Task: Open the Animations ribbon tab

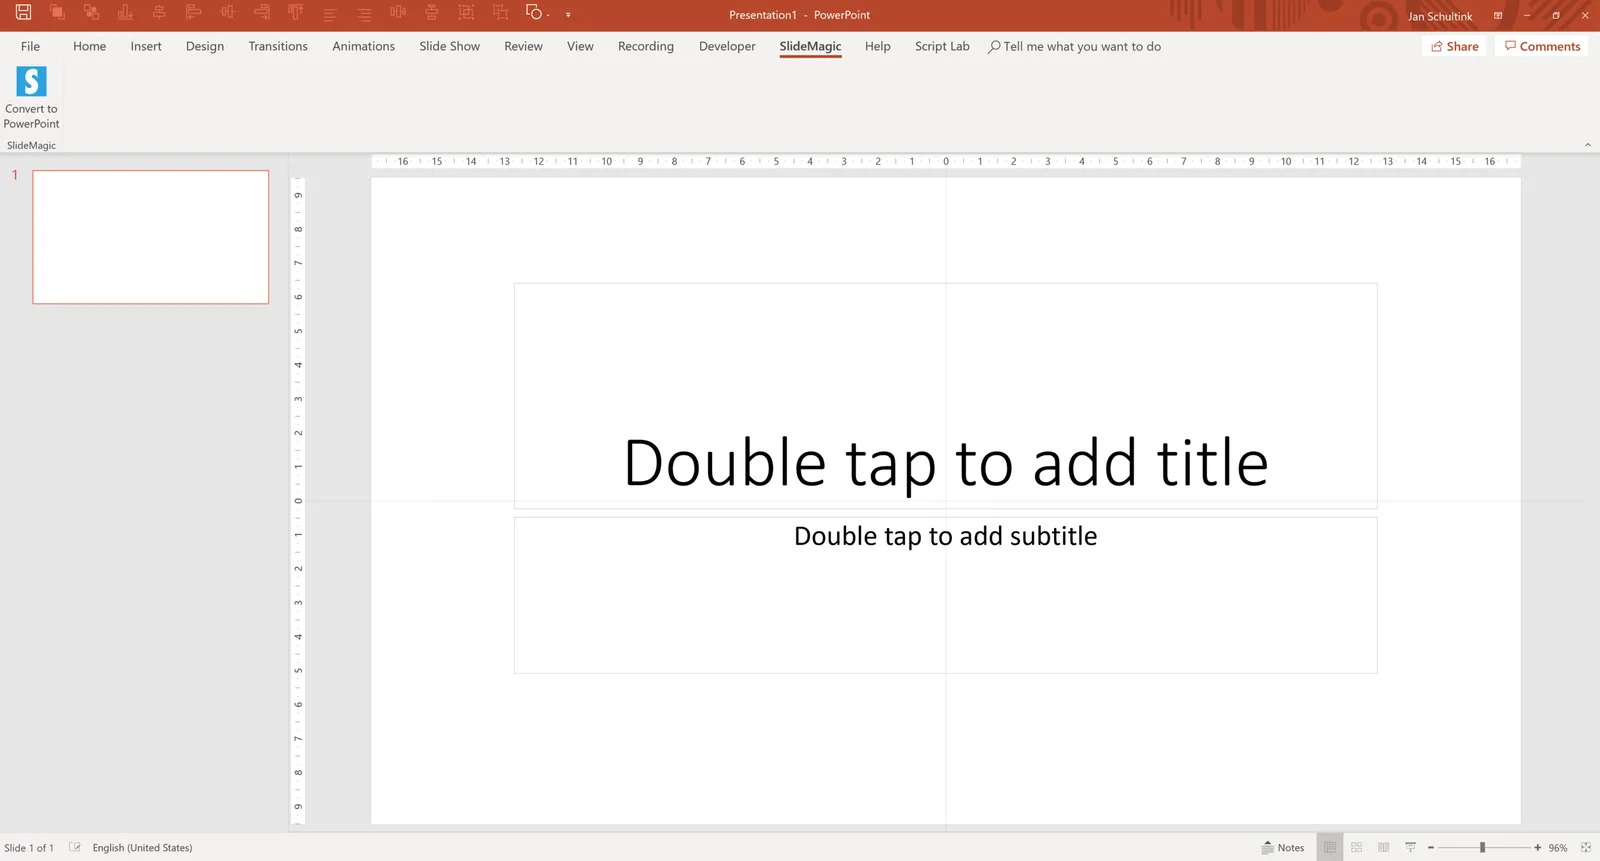Action: [x=364, y=46]
